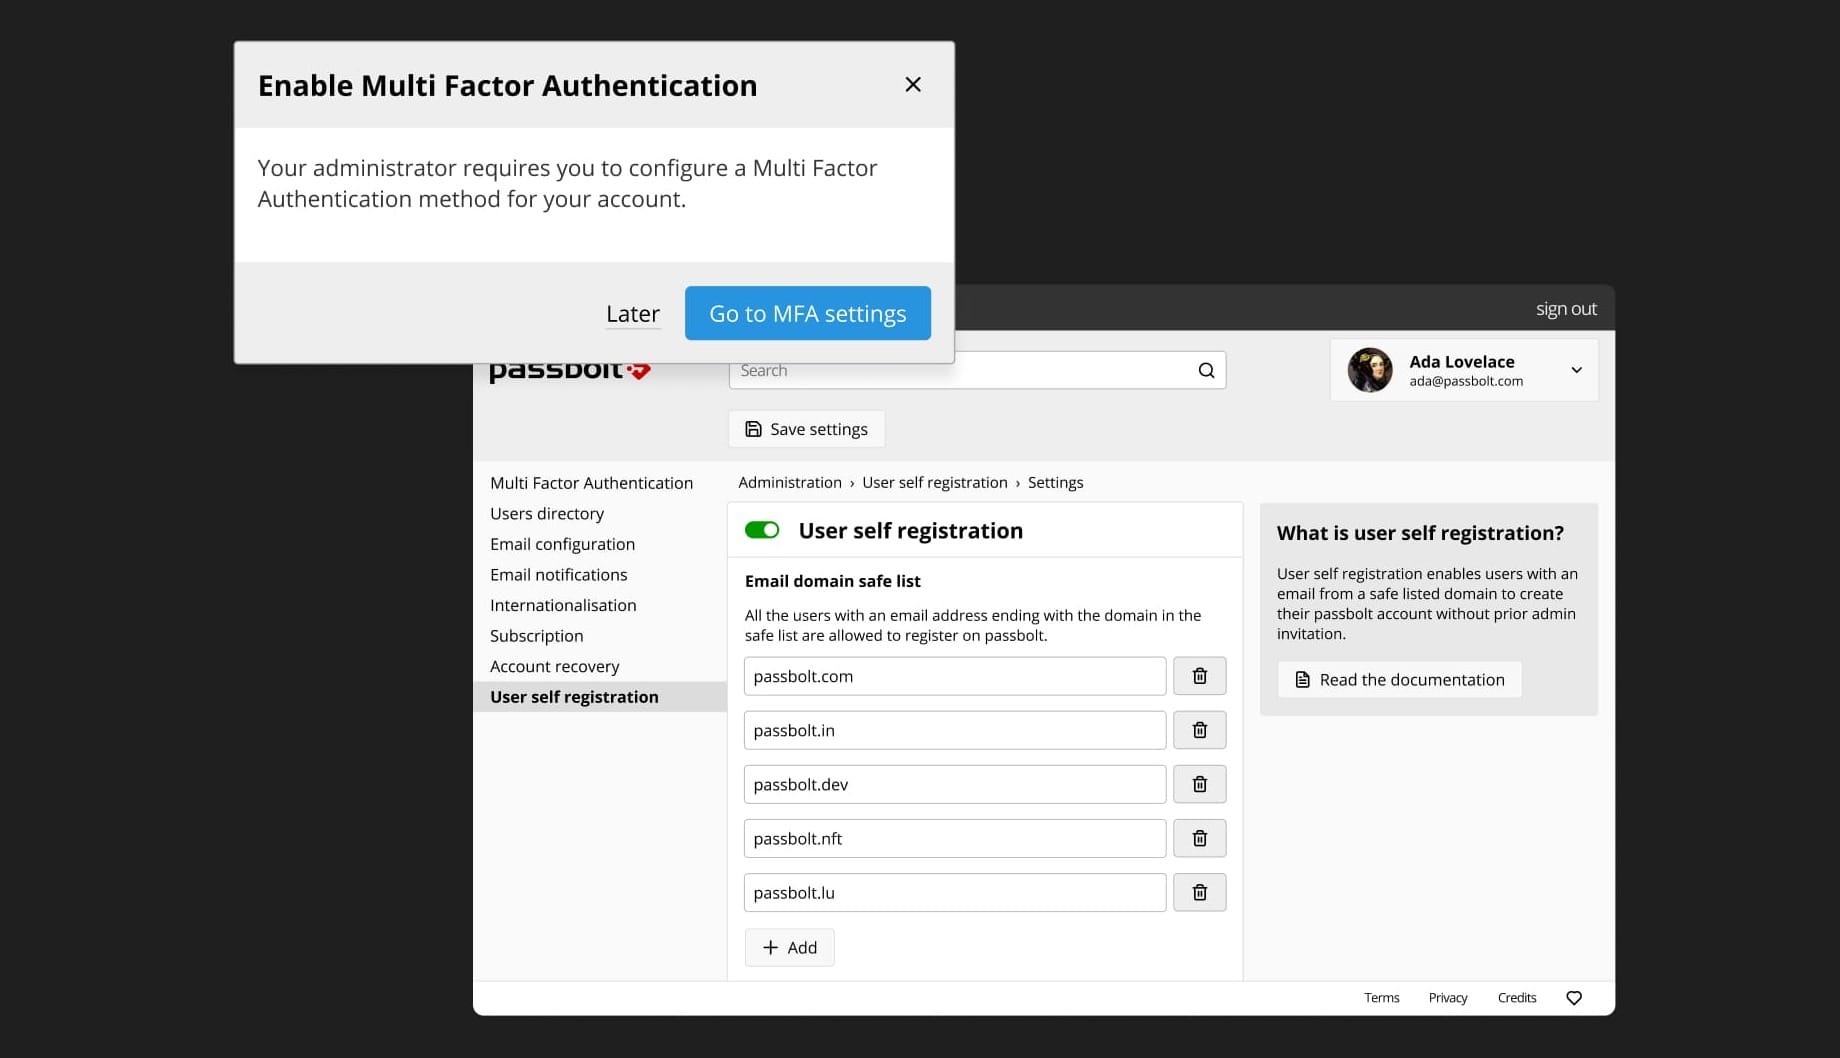Dismiss the dialog by clicking Later

coord(632,313)
